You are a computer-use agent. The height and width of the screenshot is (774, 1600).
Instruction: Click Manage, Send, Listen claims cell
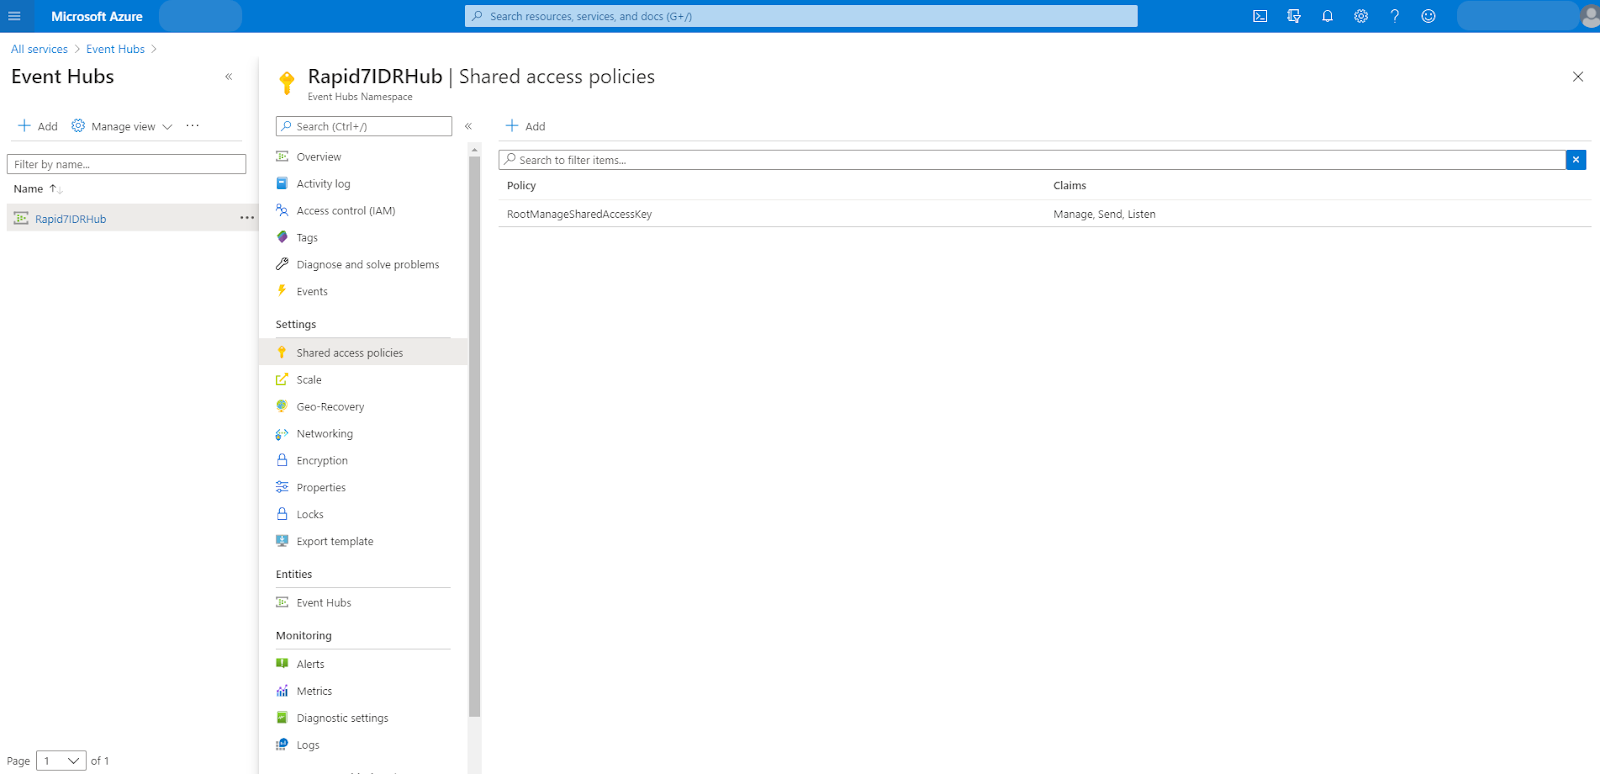point(1104,214)
